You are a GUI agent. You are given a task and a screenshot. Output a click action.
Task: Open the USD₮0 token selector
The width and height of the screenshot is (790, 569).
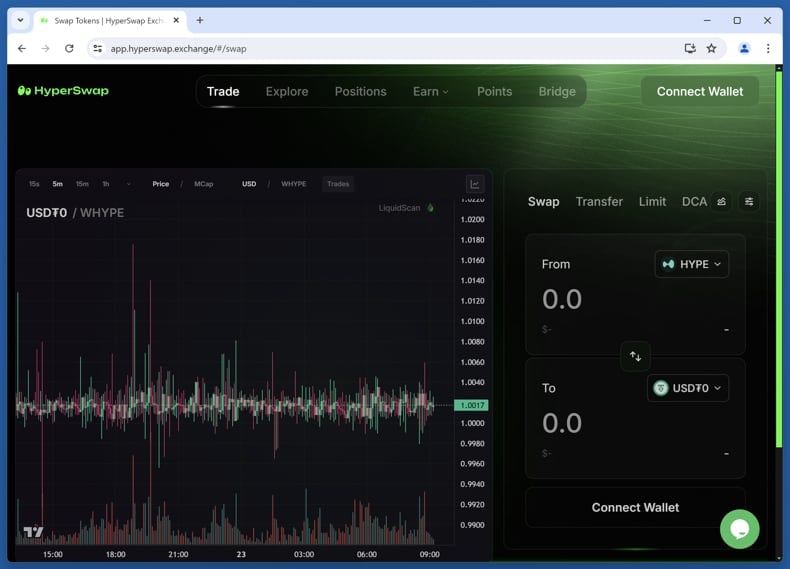(687, 388)
